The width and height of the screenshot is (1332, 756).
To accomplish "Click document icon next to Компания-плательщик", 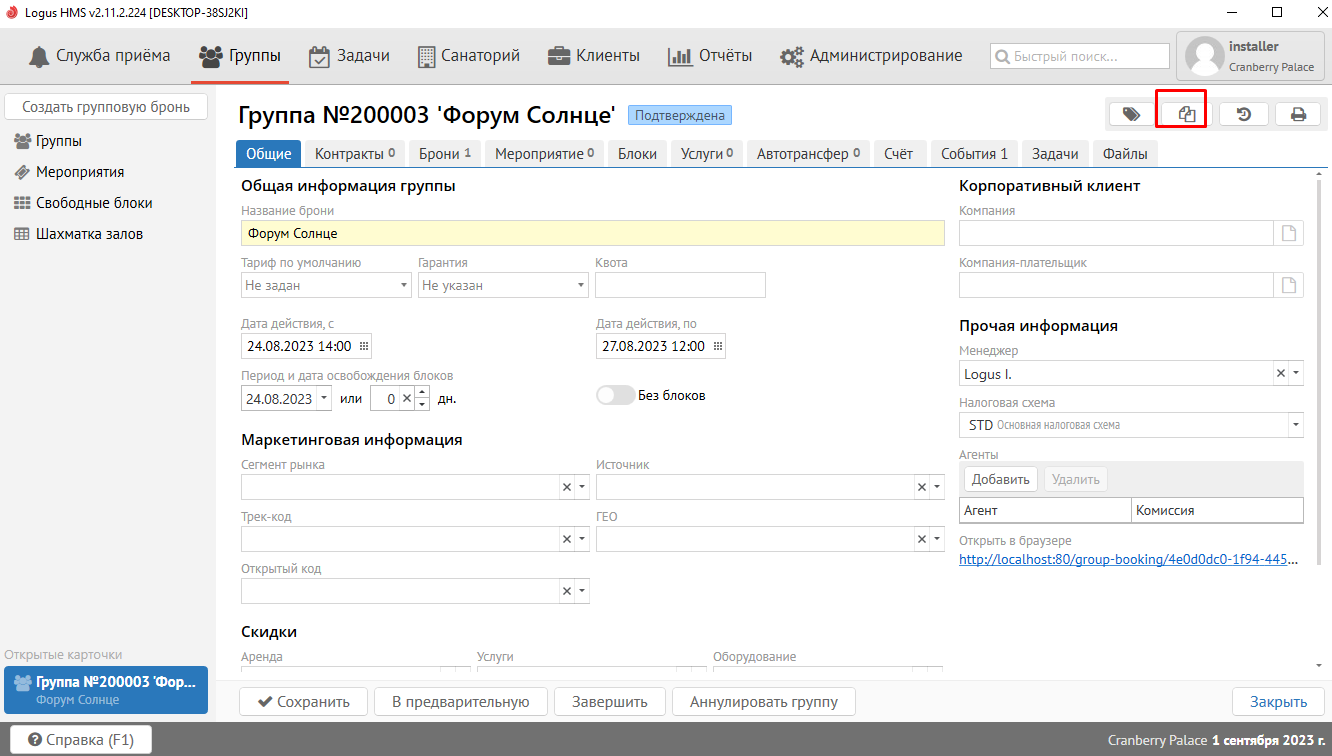I will (x=1290, y=285).
